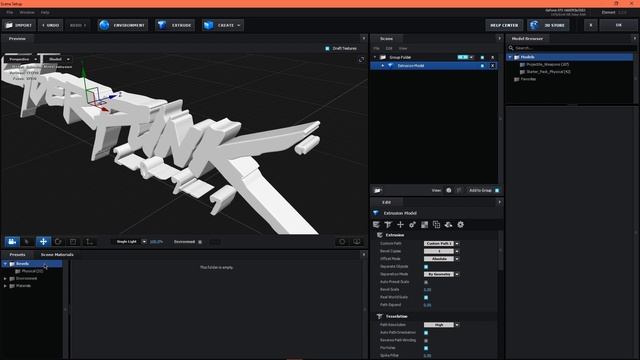Viewport: 640px width, 360px height.
Task: Open the Transform cross icon in Edit toolbar
Action: point(400,224)
